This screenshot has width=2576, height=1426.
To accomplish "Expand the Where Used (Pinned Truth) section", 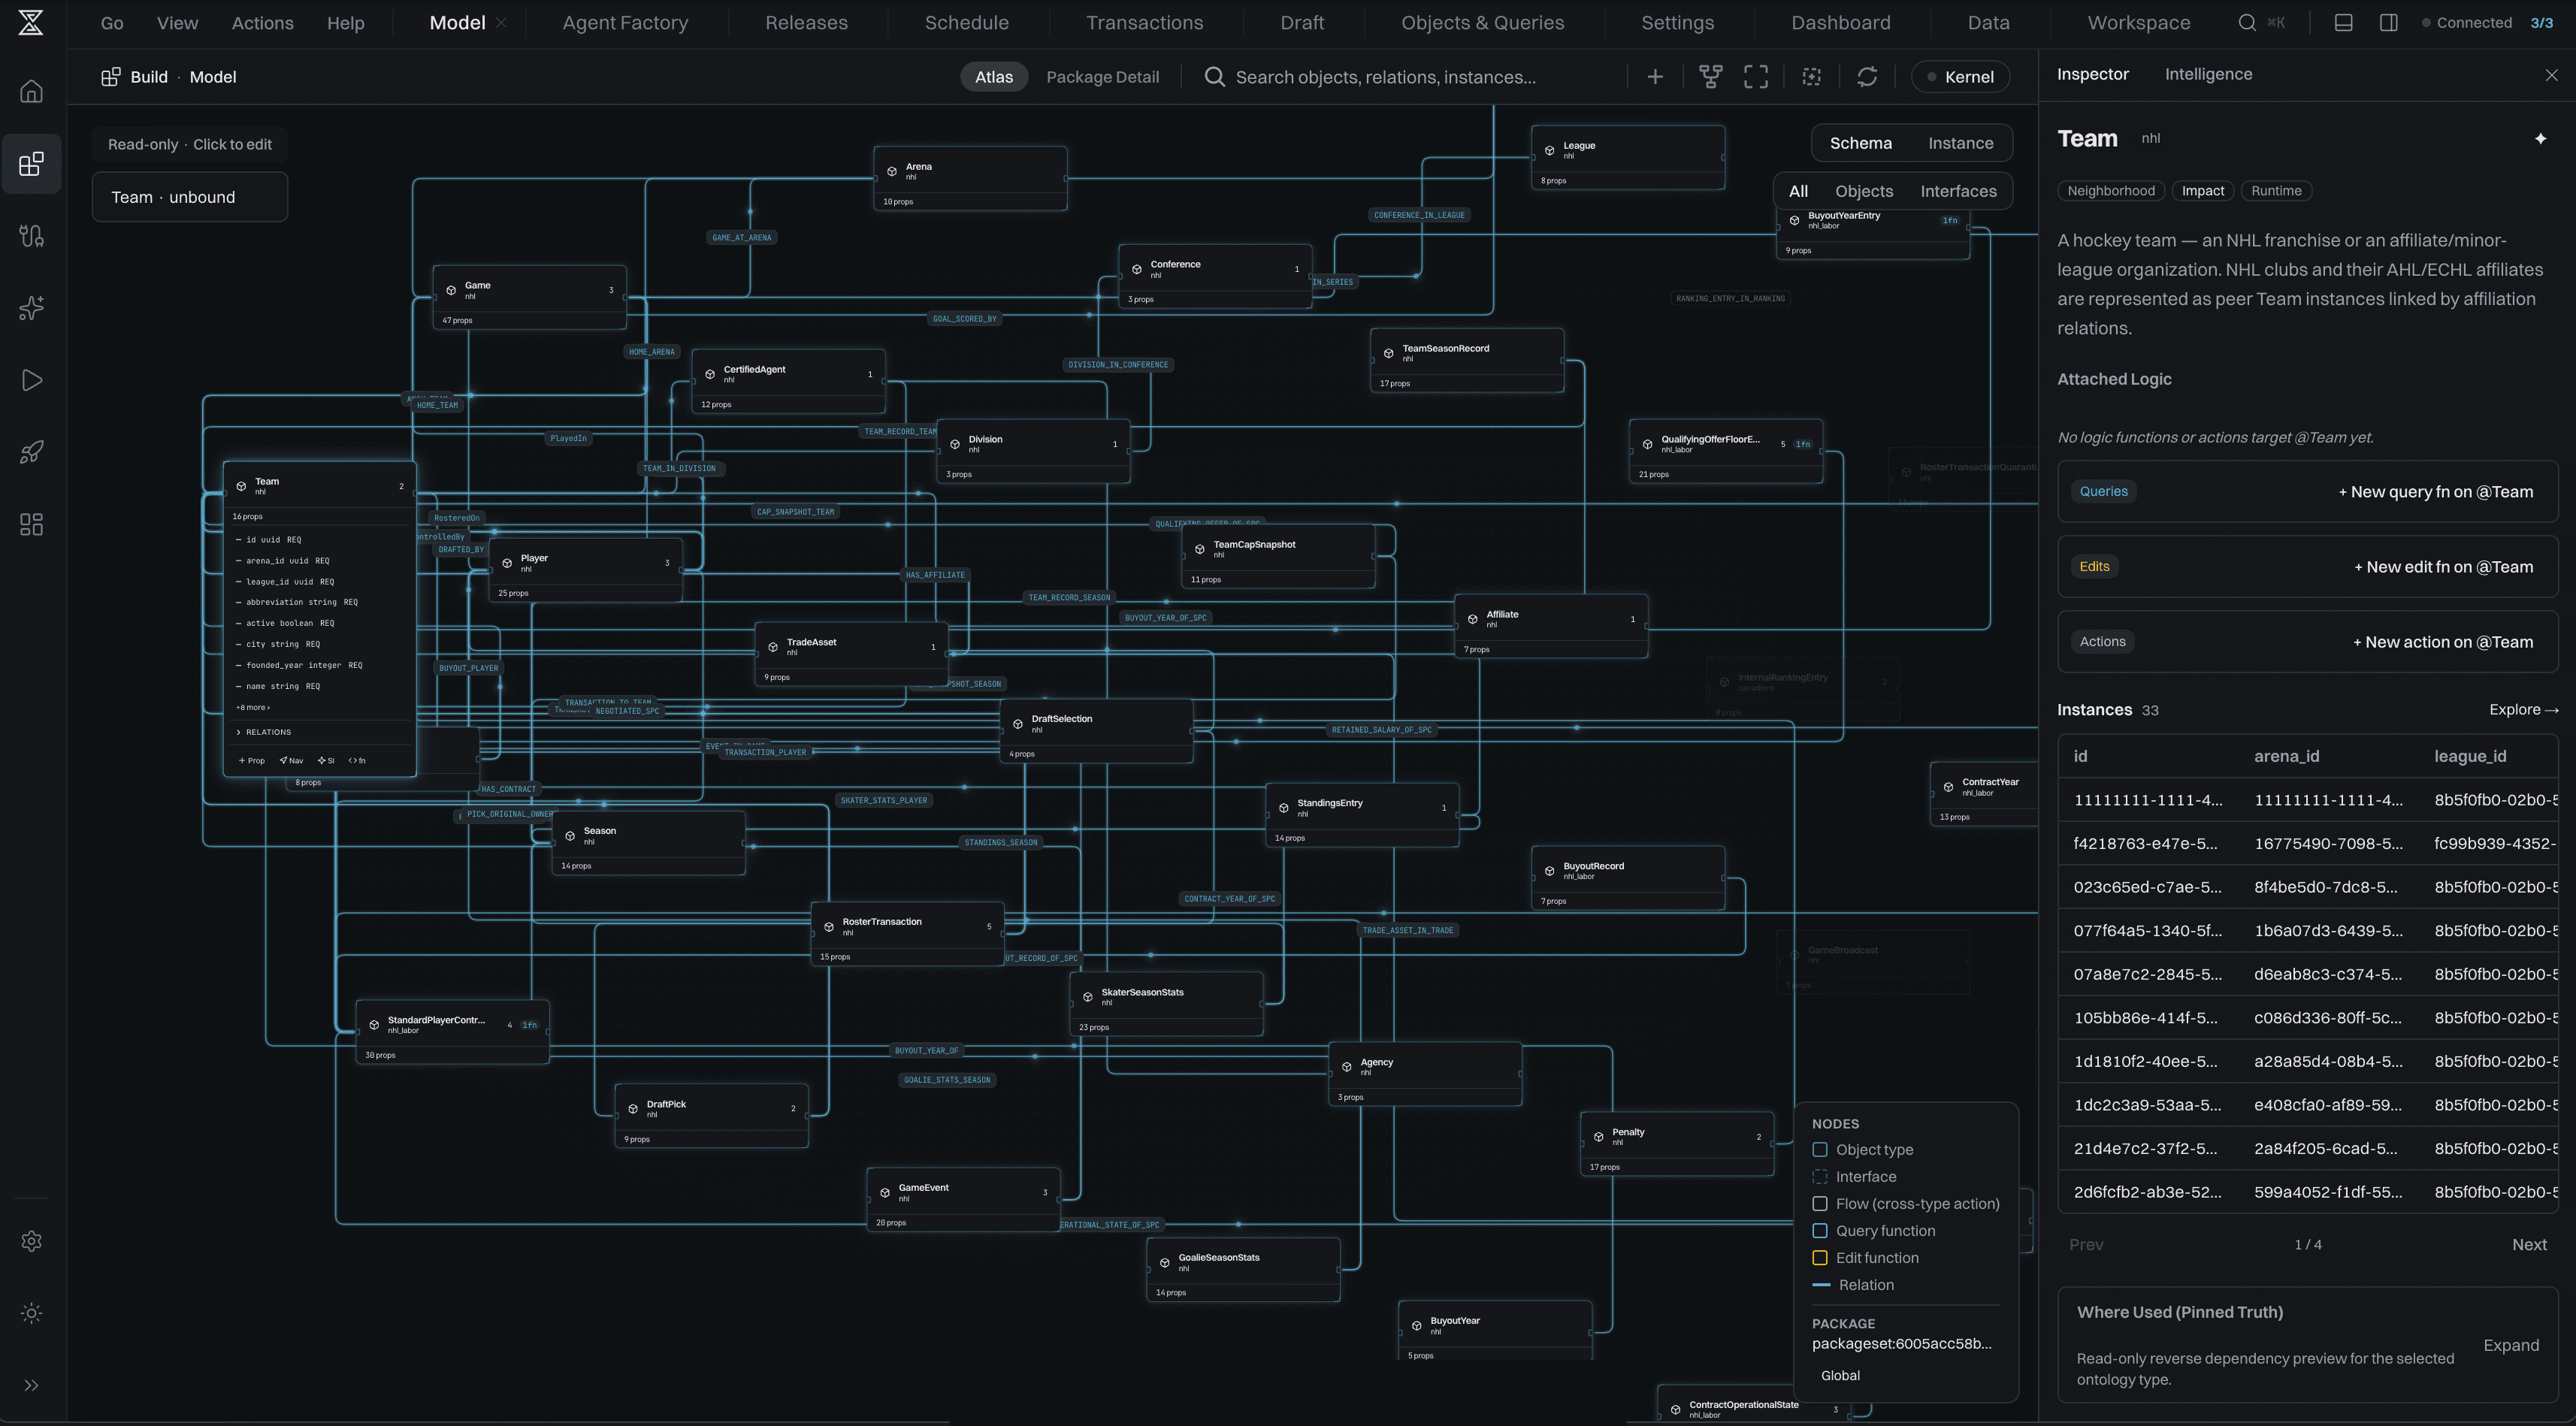I will click(2510, 1345).
